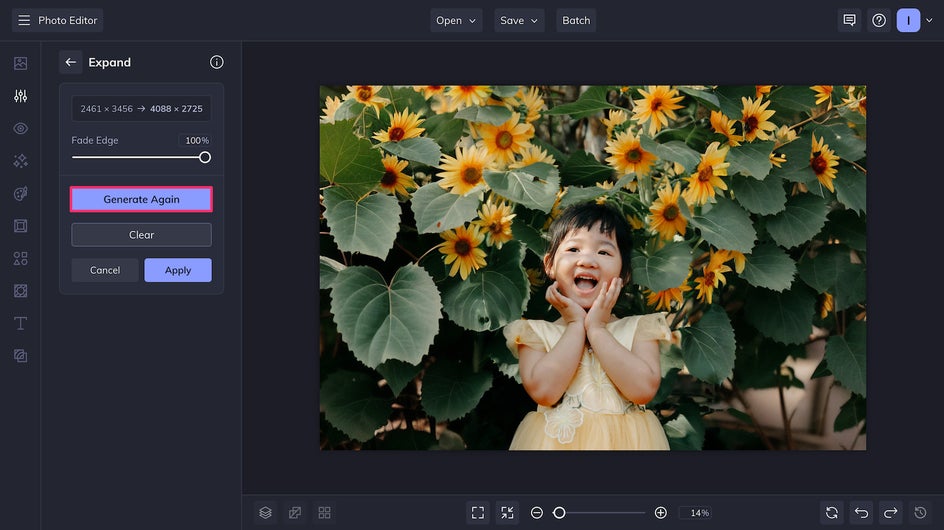The height and width of the screenshot is (530, 944).
Task: Open the grid view icon in bottom bar
Action: (324, 513)
